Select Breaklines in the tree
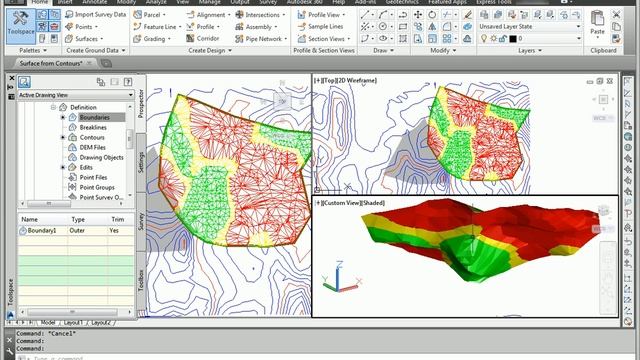The height and width of the screenshot is (360, 640). (93, 127)
